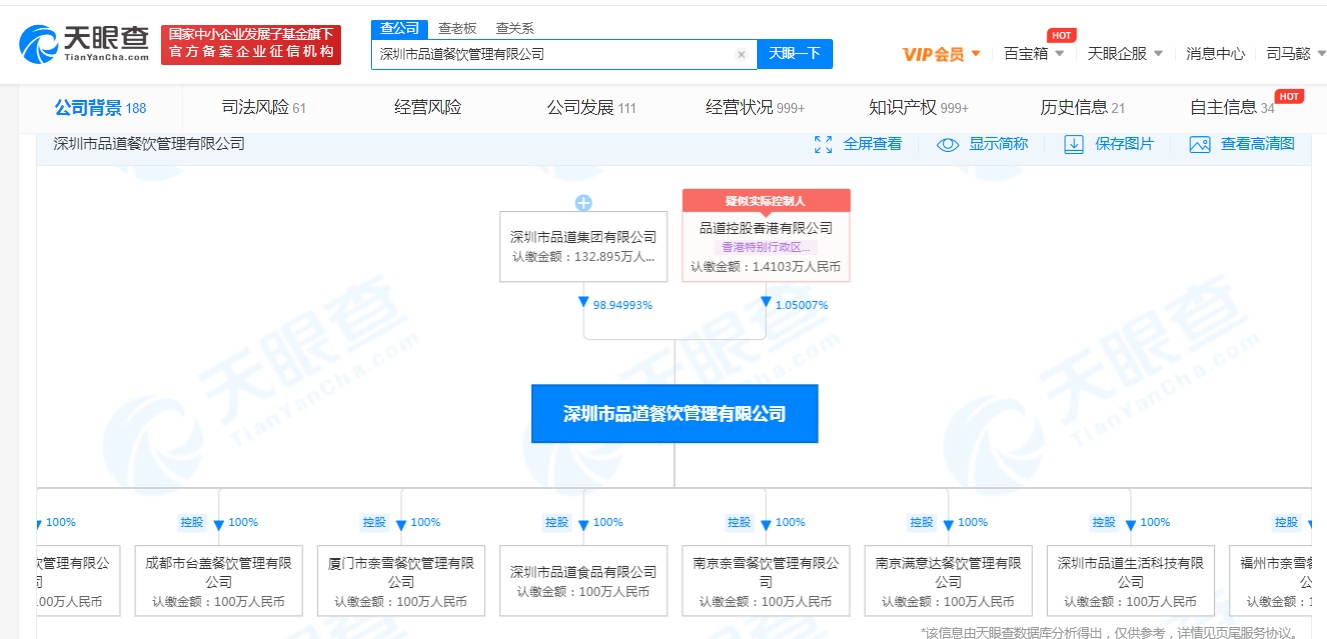
Task: Open the 深圳市品道食品有限公司 subsidiary node
Action: click(583, 580)
